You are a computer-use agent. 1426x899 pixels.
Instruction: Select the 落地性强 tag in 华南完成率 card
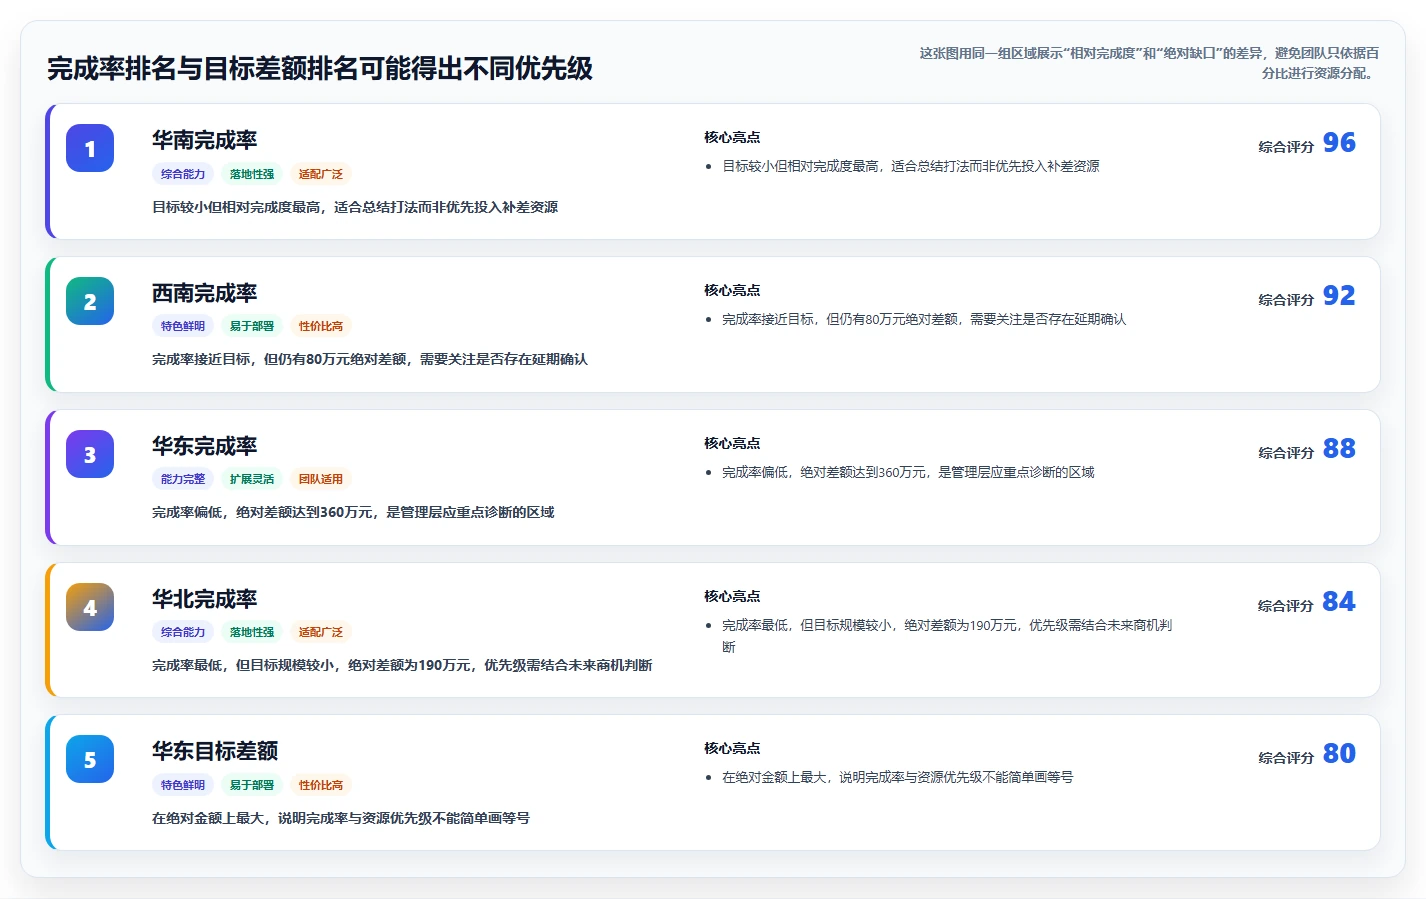[x=252, y=174]
